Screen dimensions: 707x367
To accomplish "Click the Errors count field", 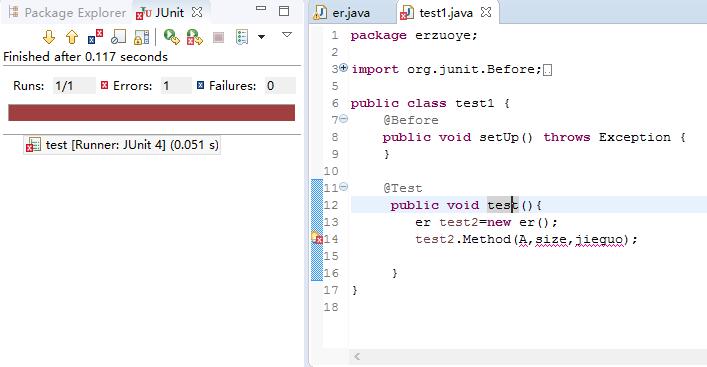I will (176, 86).
